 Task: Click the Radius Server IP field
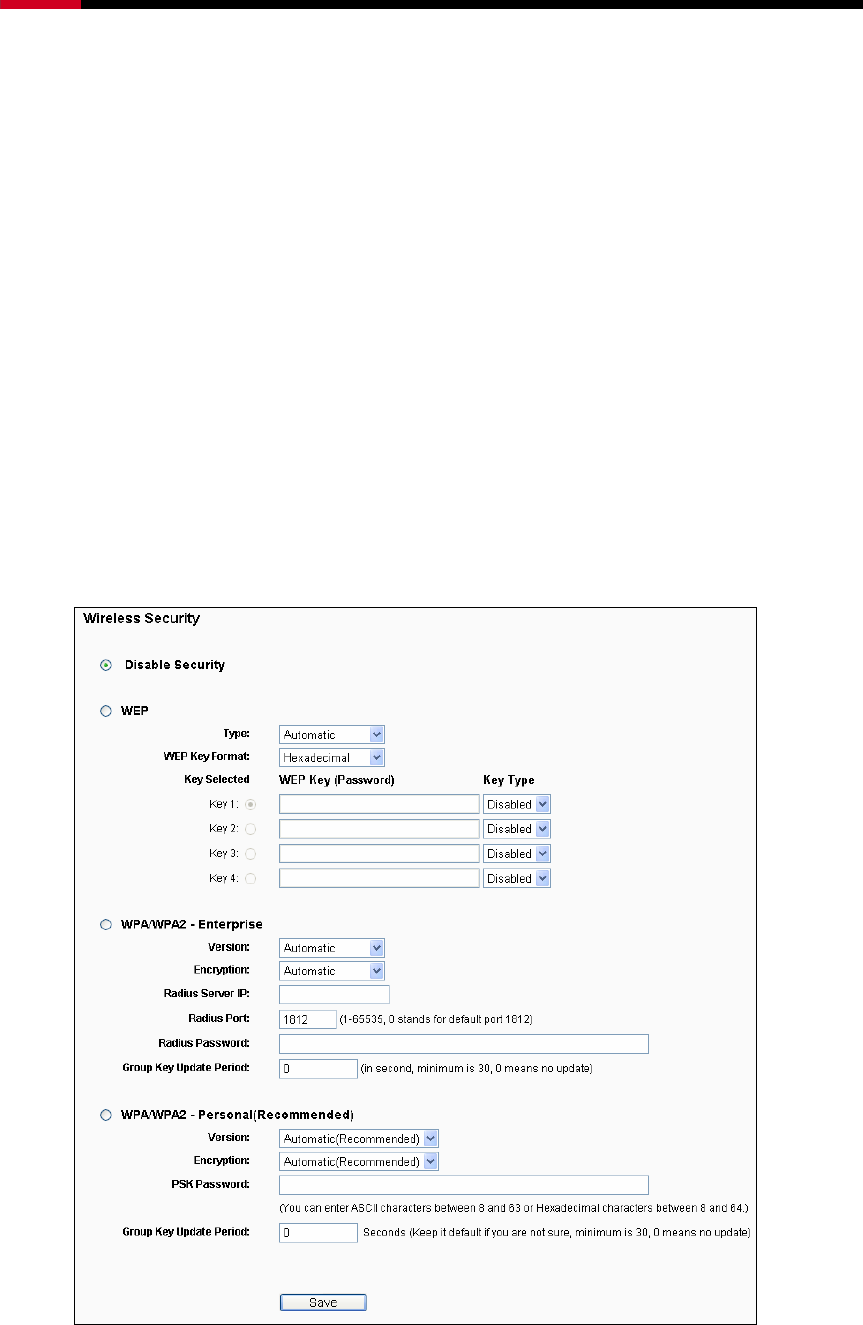(x=334, y=994)
